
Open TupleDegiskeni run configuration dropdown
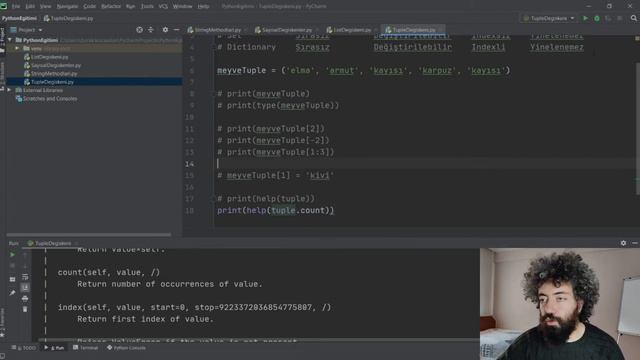click(549, 18)
